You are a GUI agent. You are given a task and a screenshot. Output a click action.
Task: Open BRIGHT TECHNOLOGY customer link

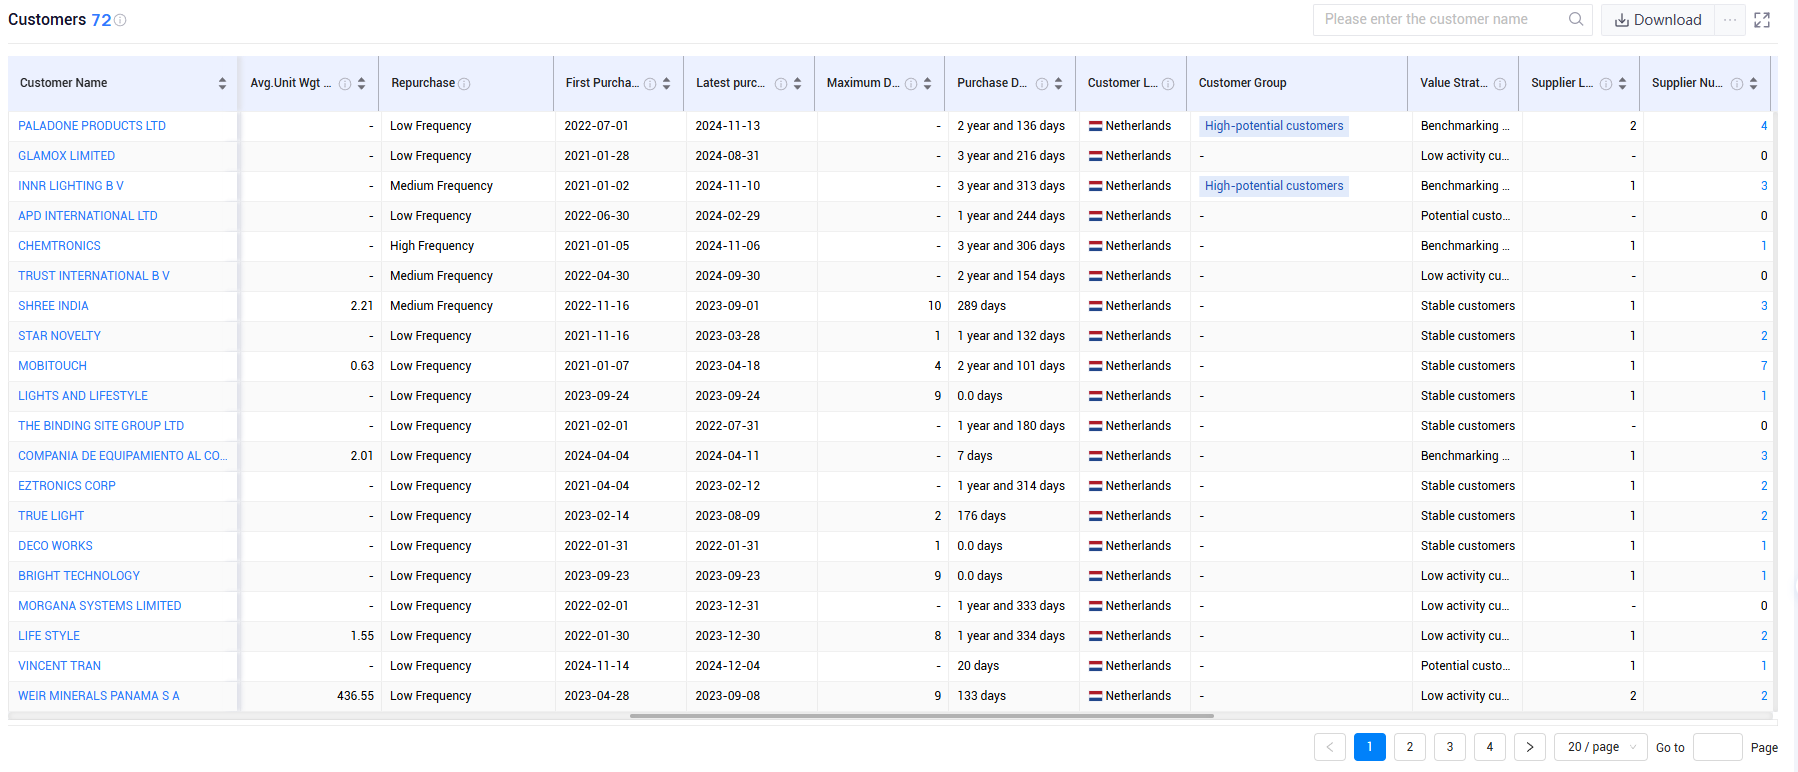tap(79, 576)
